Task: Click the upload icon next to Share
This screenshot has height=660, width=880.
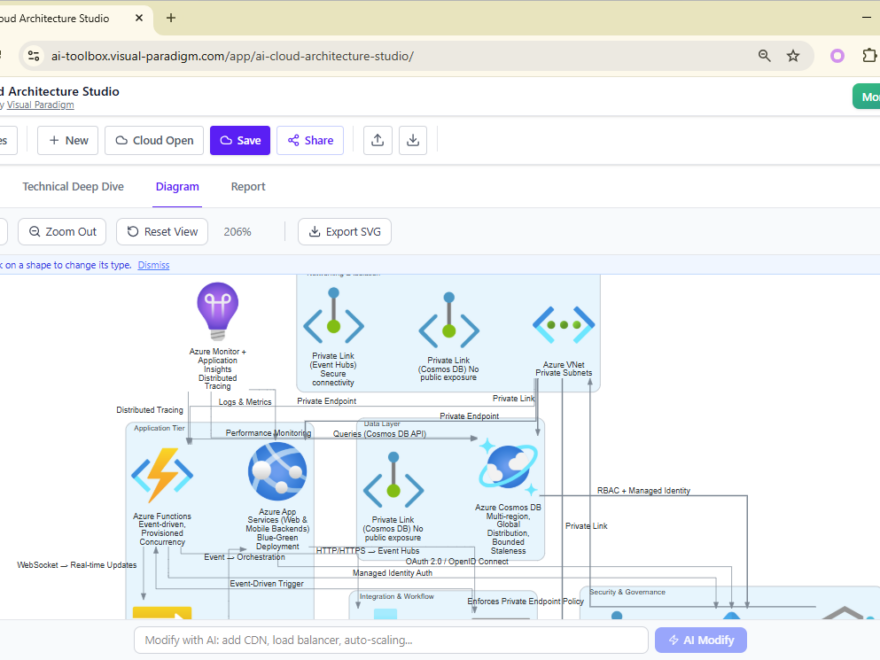Action: pyautogui.click(x=377, y=140)
